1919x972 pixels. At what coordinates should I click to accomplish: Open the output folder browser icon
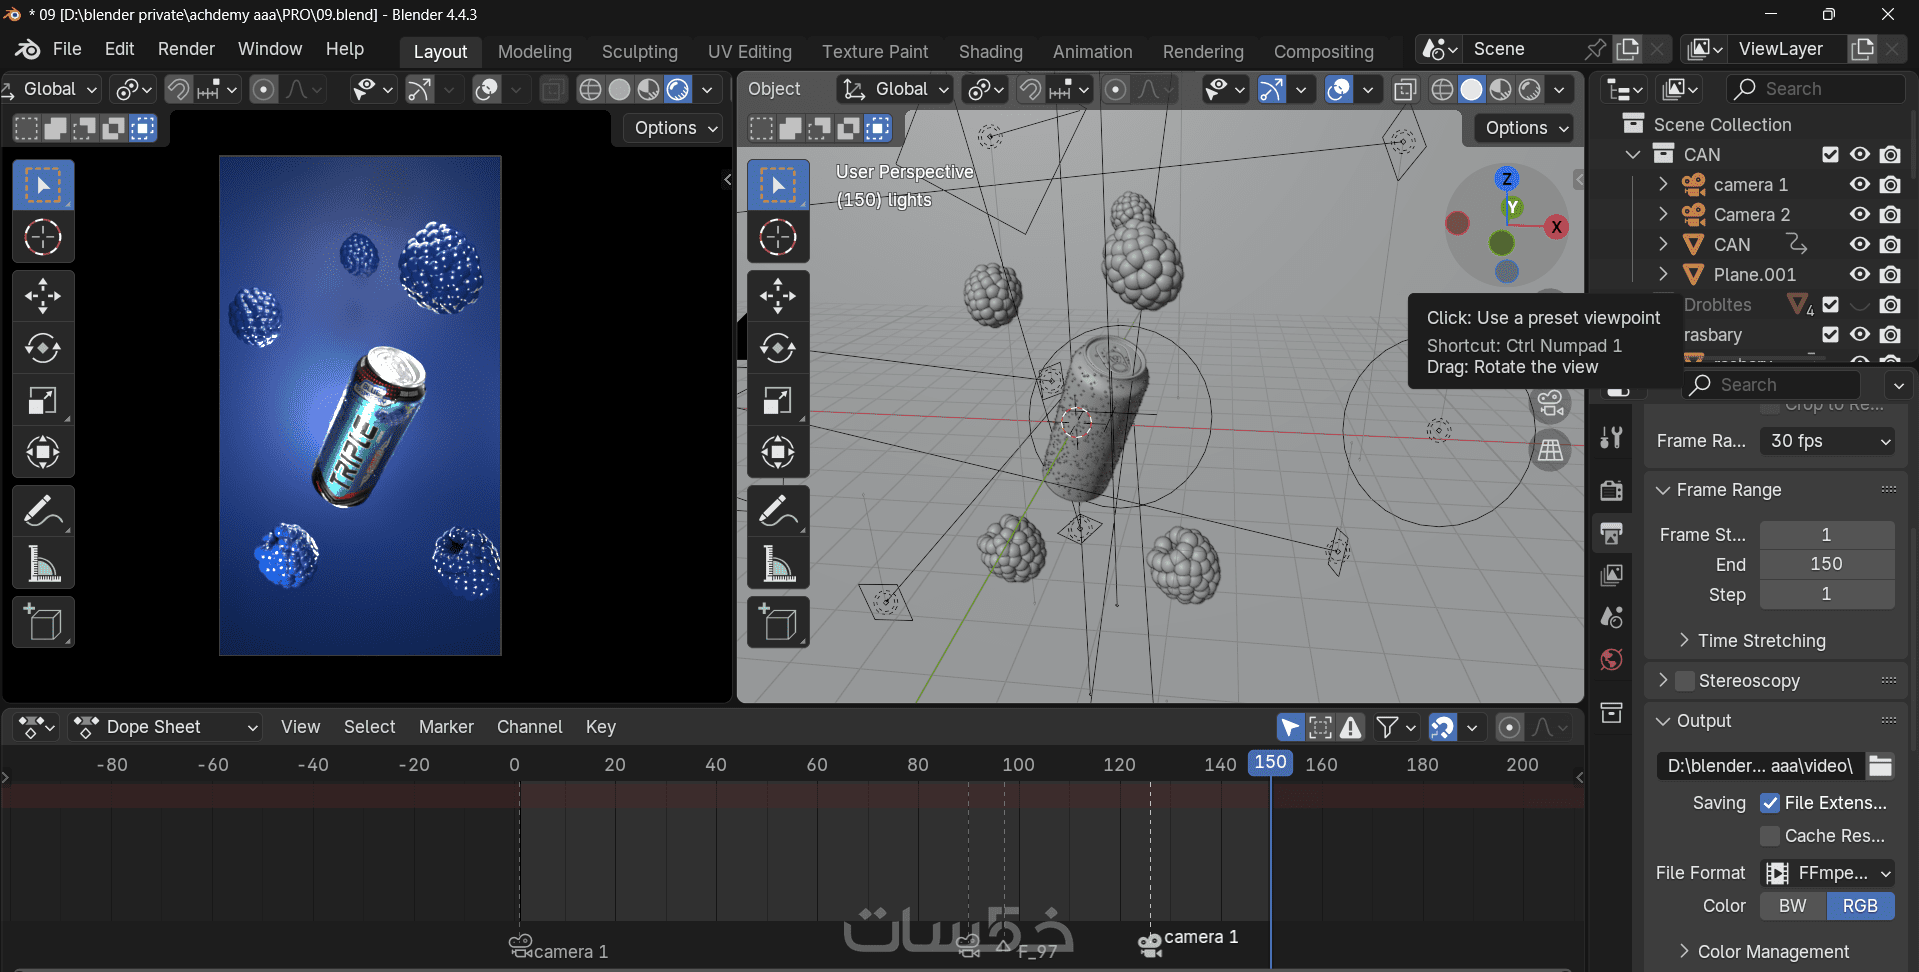tap(1880, 766)
